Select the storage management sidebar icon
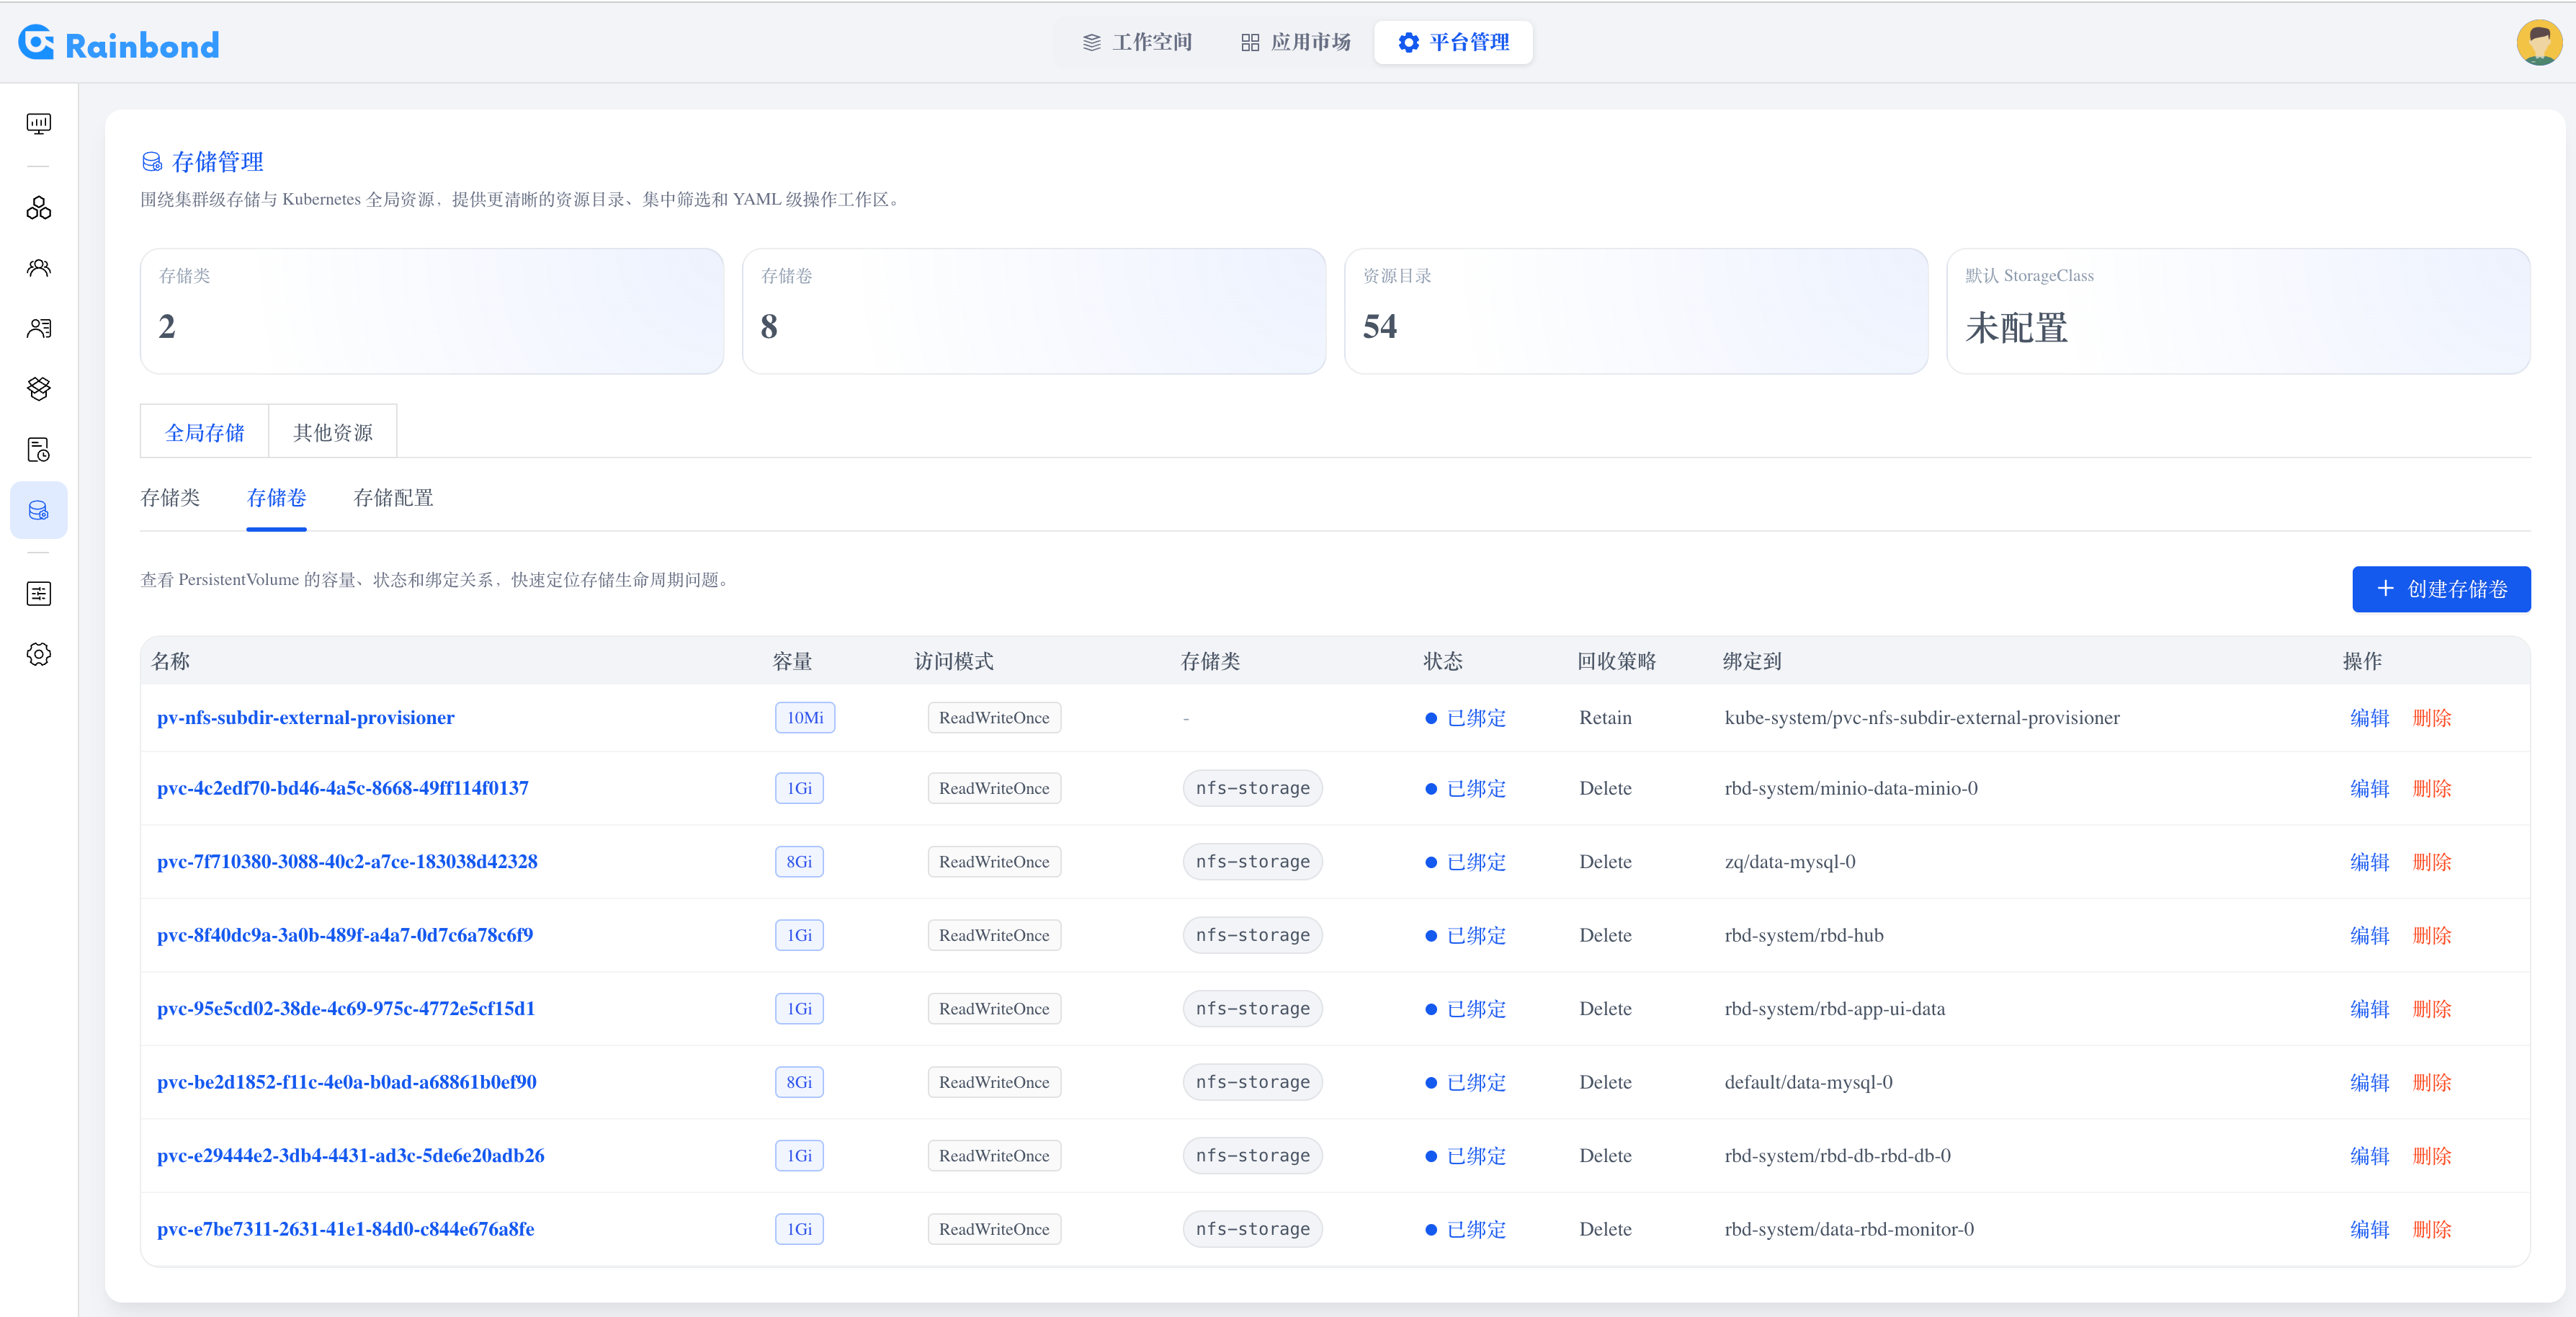The image size is (2576, 1317). coord(38,510)
